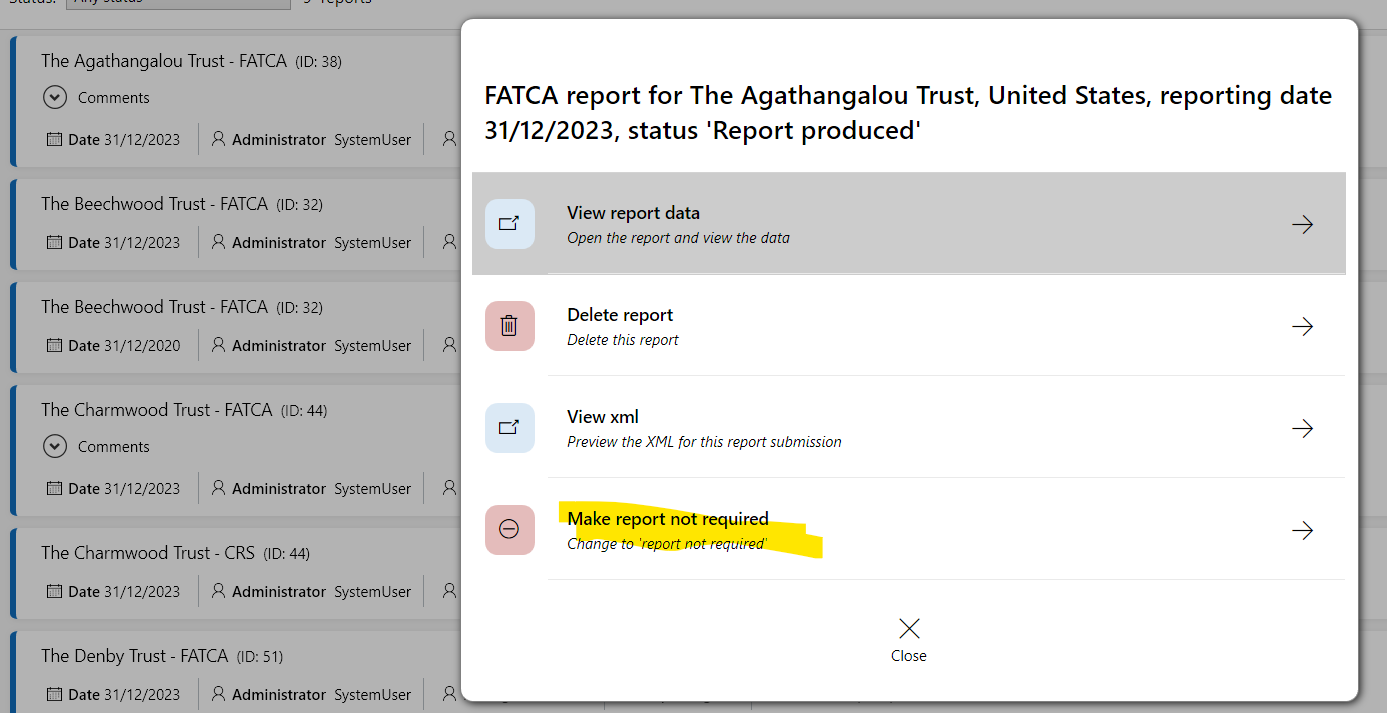Click The Charmwood Trust - CRS title
The height and width of the screenshot is (713, 1387).
click(x=148, y=553)
